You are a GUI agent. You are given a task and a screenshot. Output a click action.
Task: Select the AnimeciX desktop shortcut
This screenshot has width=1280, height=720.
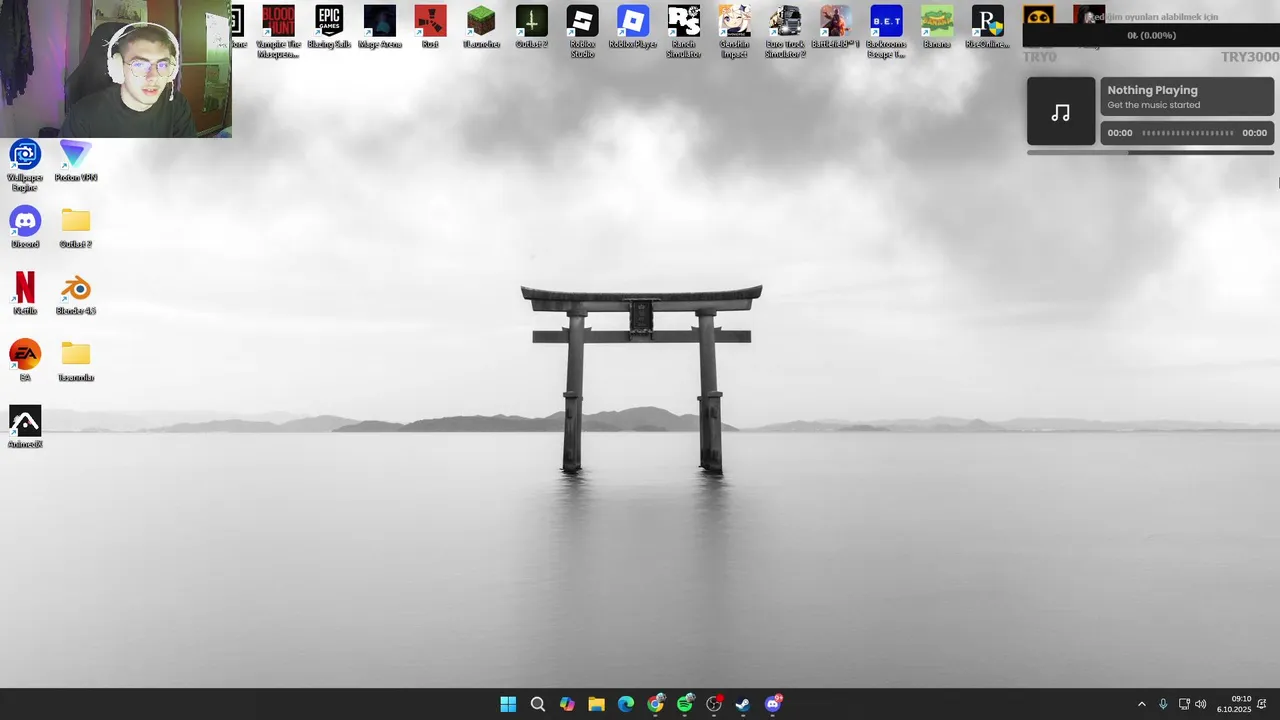click(x=25, y=427)
